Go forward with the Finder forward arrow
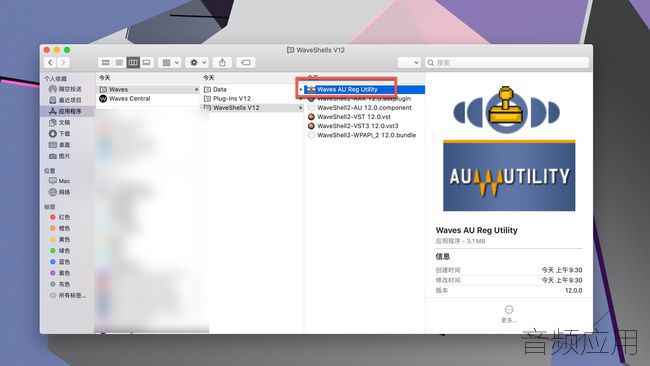The height and width of the screenshot is (366, 650). (x=63, y=63)
